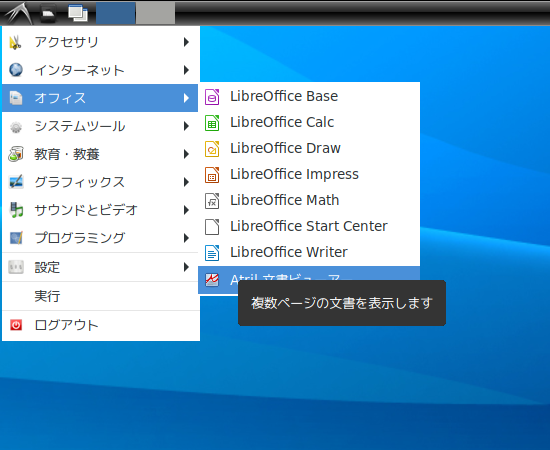Expand the システムツール submenu arrow

[186, 126]
